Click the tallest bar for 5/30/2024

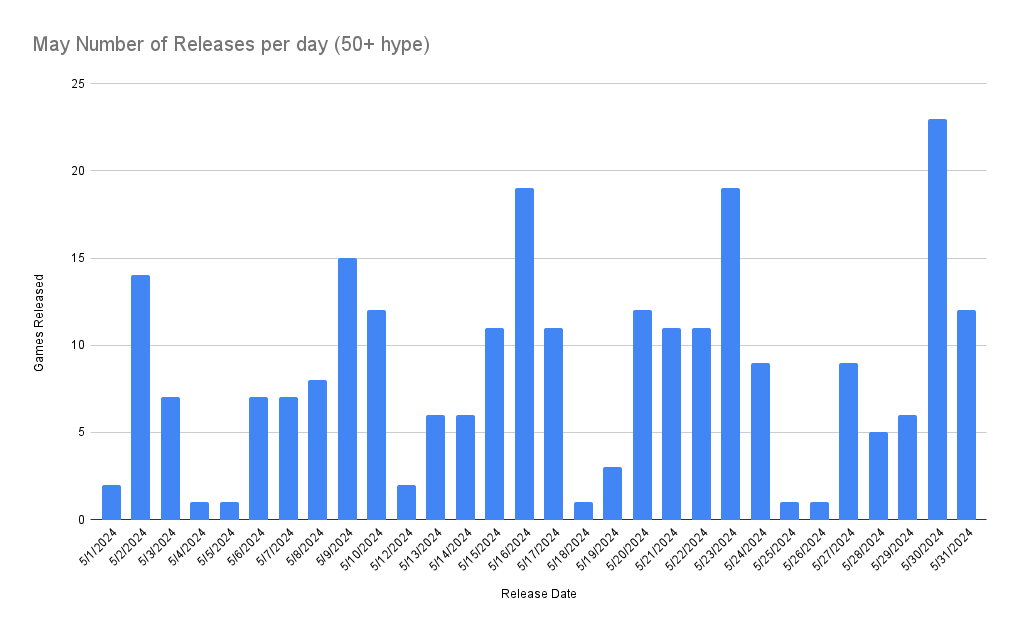pyautogui.click(x=937, y=320)
